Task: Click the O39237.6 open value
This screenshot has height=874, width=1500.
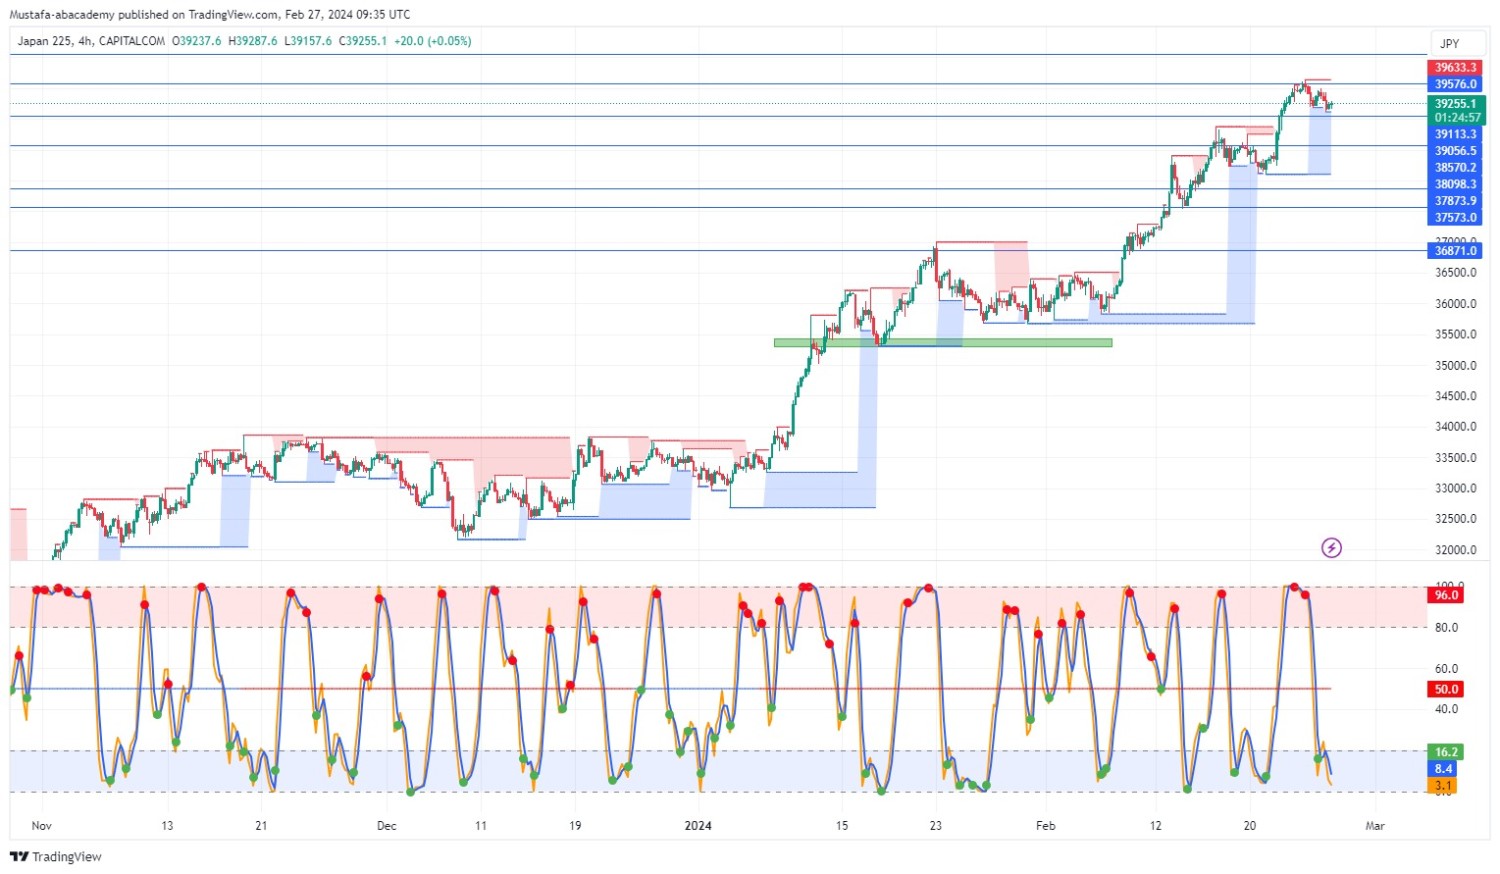Action: [197, 41]
